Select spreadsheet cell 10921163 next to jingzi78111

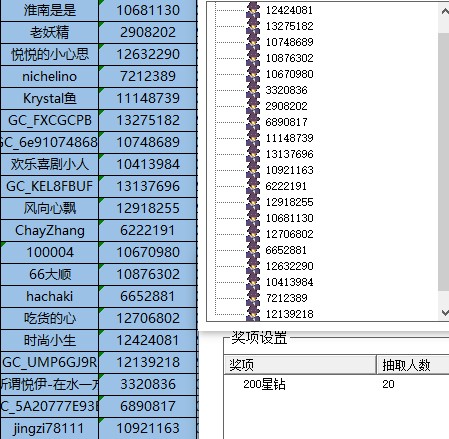click(x=148, y=428)
